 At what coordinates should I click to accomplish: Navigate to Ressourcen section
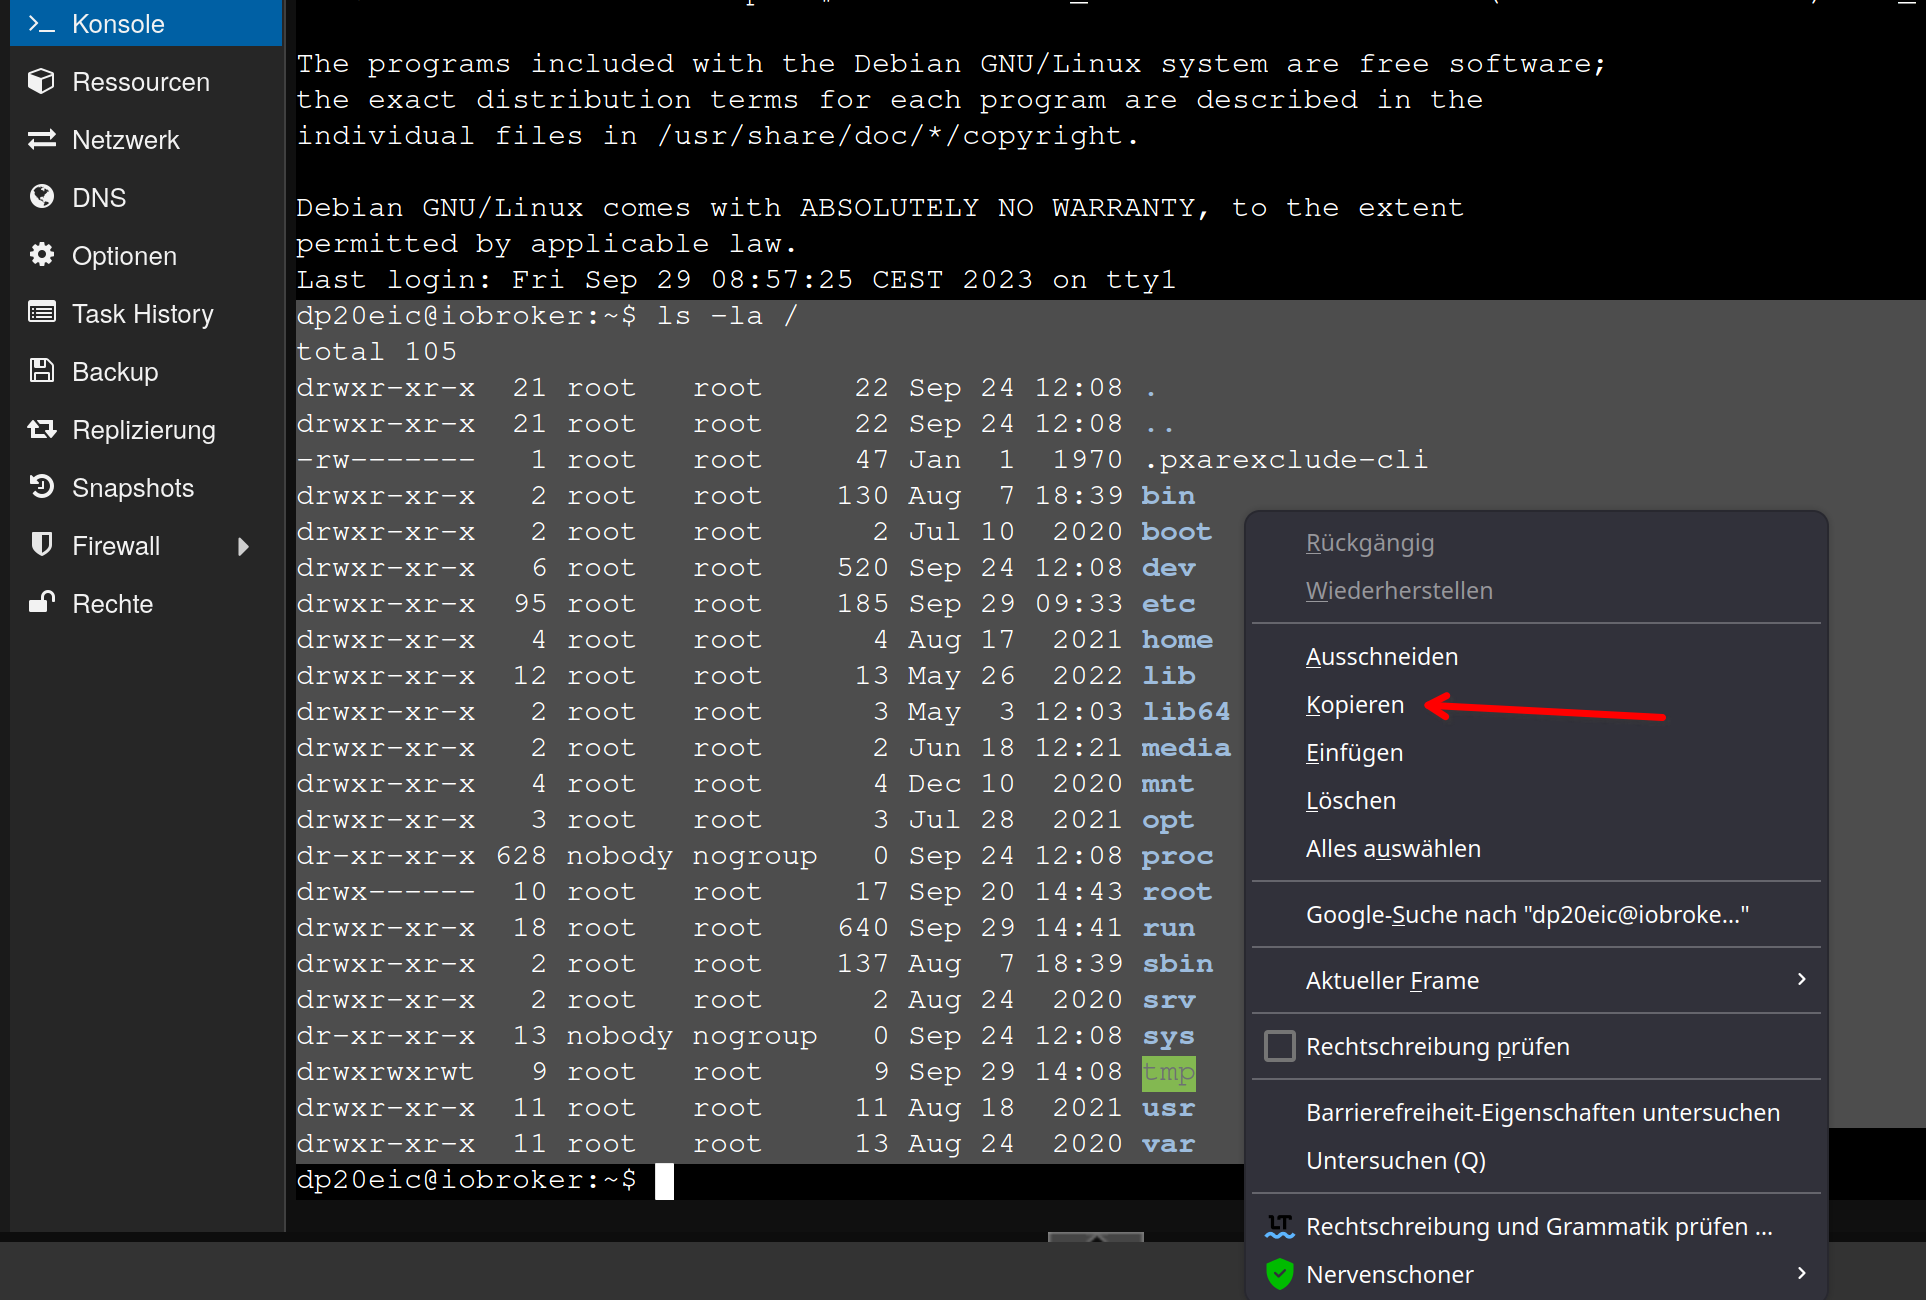coord(138,83)
